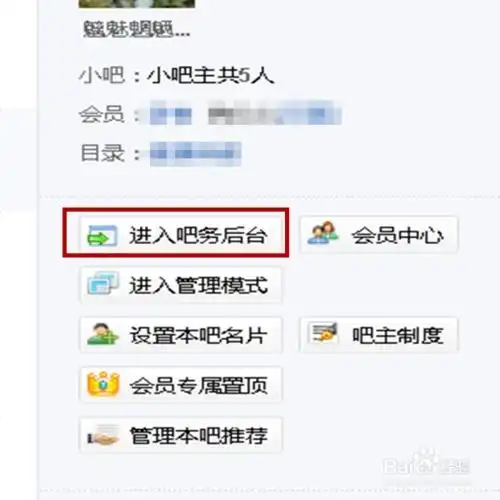The image size is (500, 500).
Task: Open the 管理本吧推荐 button label
Action: 199,435
